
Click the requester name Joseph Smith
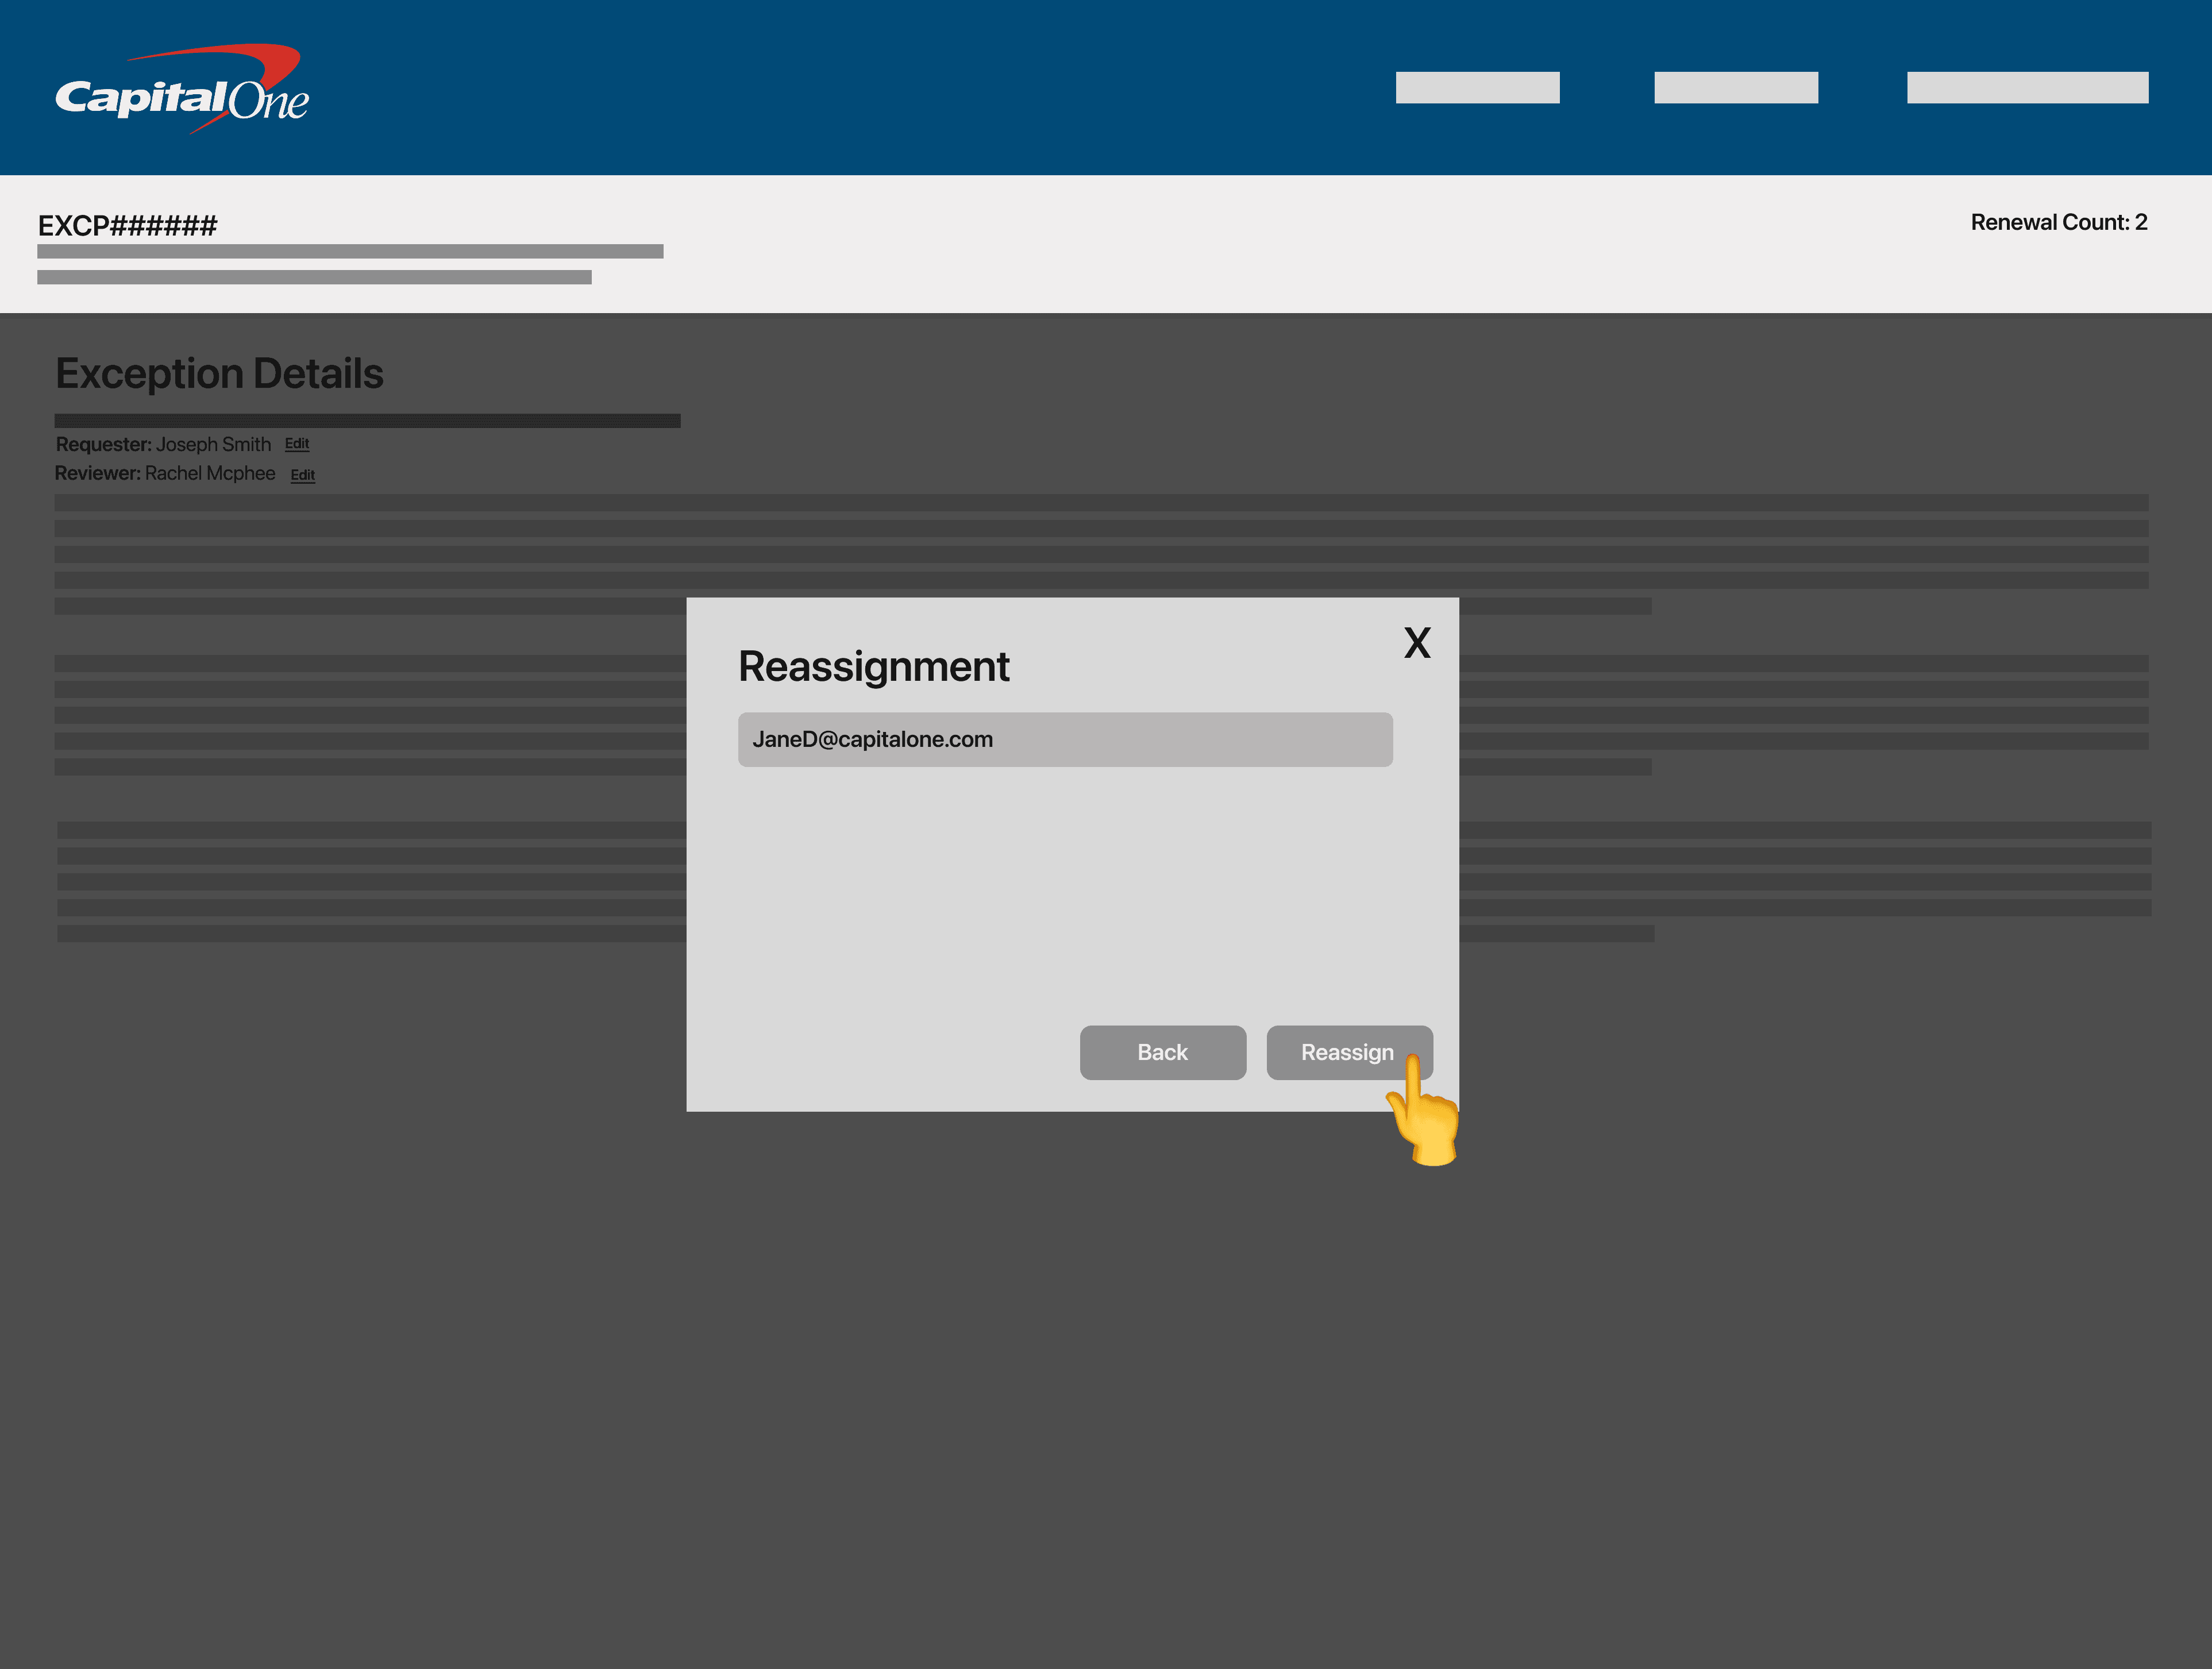point(213,444)
